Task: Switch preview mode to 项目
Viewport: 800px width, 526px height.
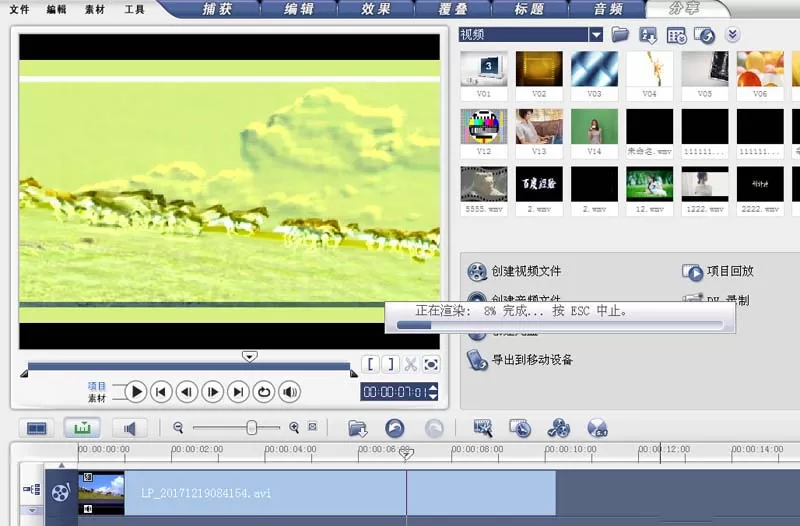Action: point(96,386)
